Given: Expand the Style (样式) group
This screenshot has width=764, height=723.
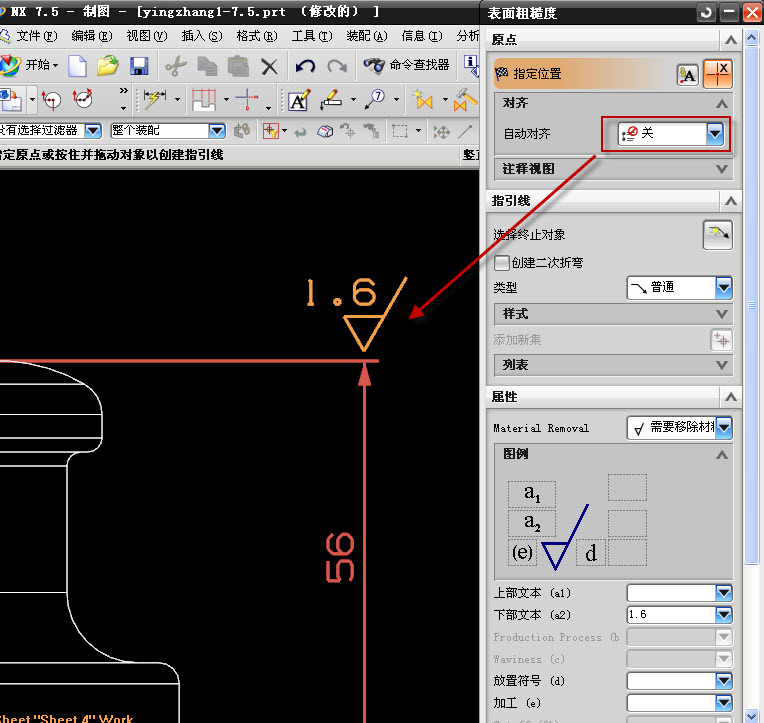Looking at the screenshot, I should click(722, 314).
